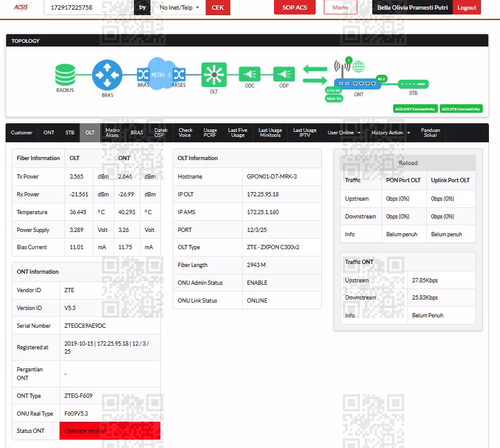
Task: Open the Panduan Solusi tab
Action: [x=430, y=133]
